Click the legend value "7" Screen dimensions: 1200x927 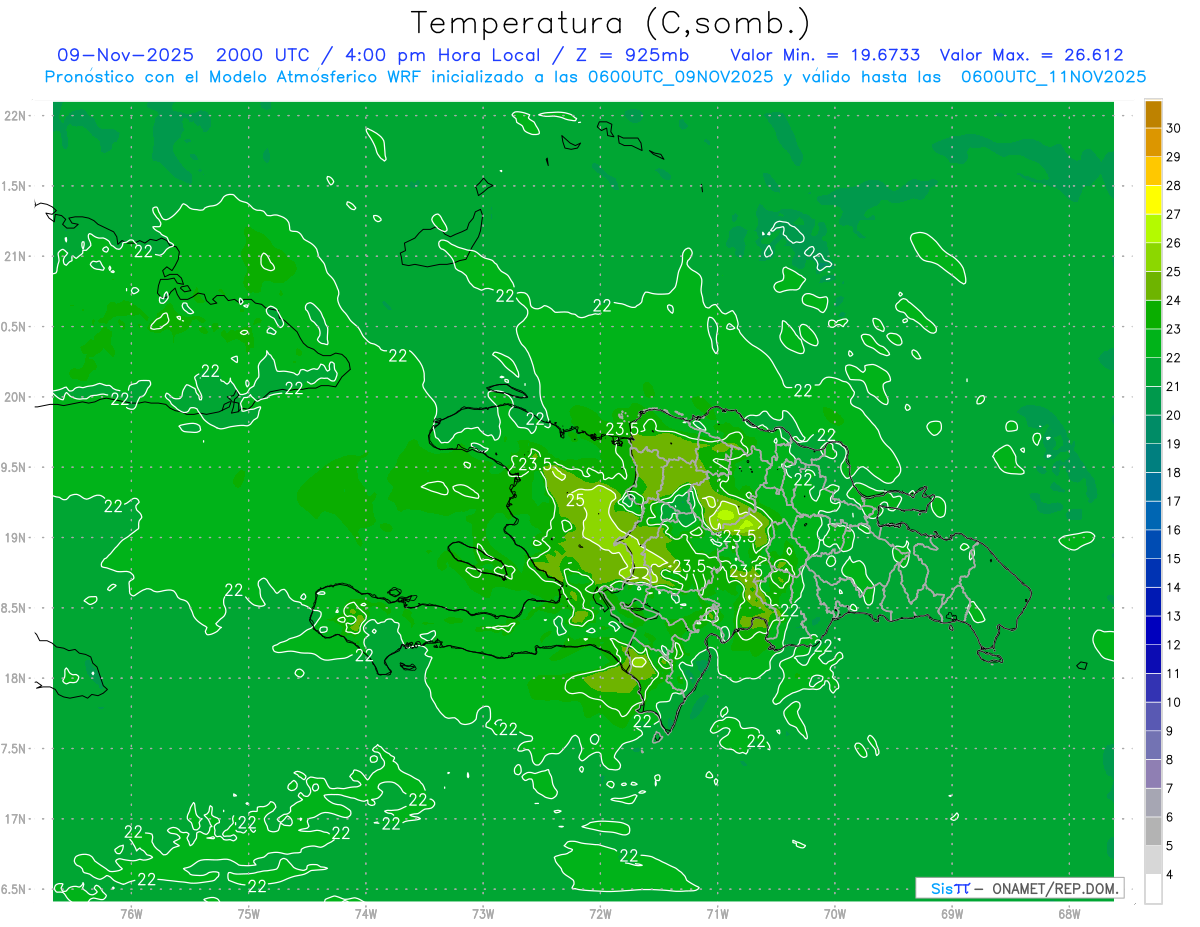[x=1171, y=788]
